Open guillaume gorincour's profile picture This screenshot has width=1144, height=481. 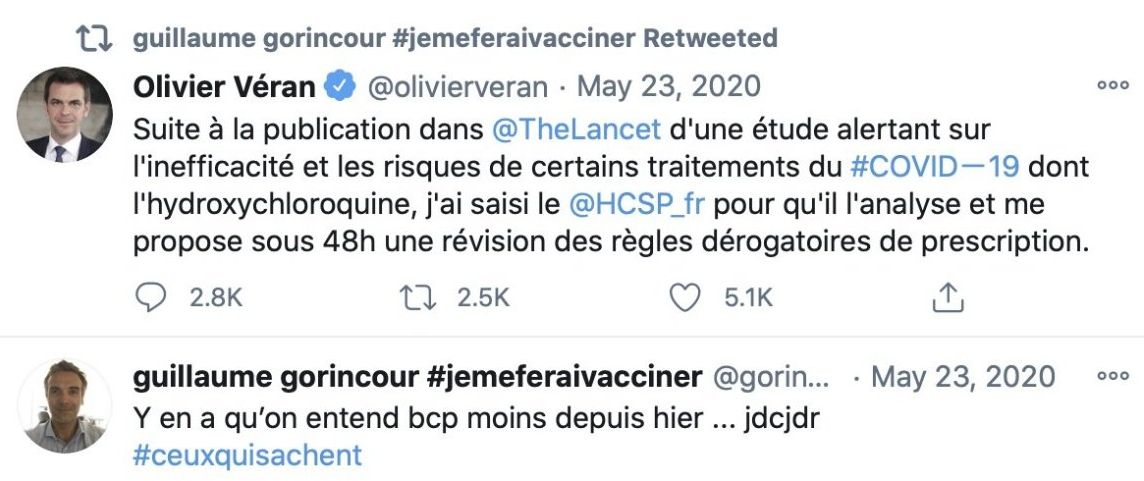(65, 405)
